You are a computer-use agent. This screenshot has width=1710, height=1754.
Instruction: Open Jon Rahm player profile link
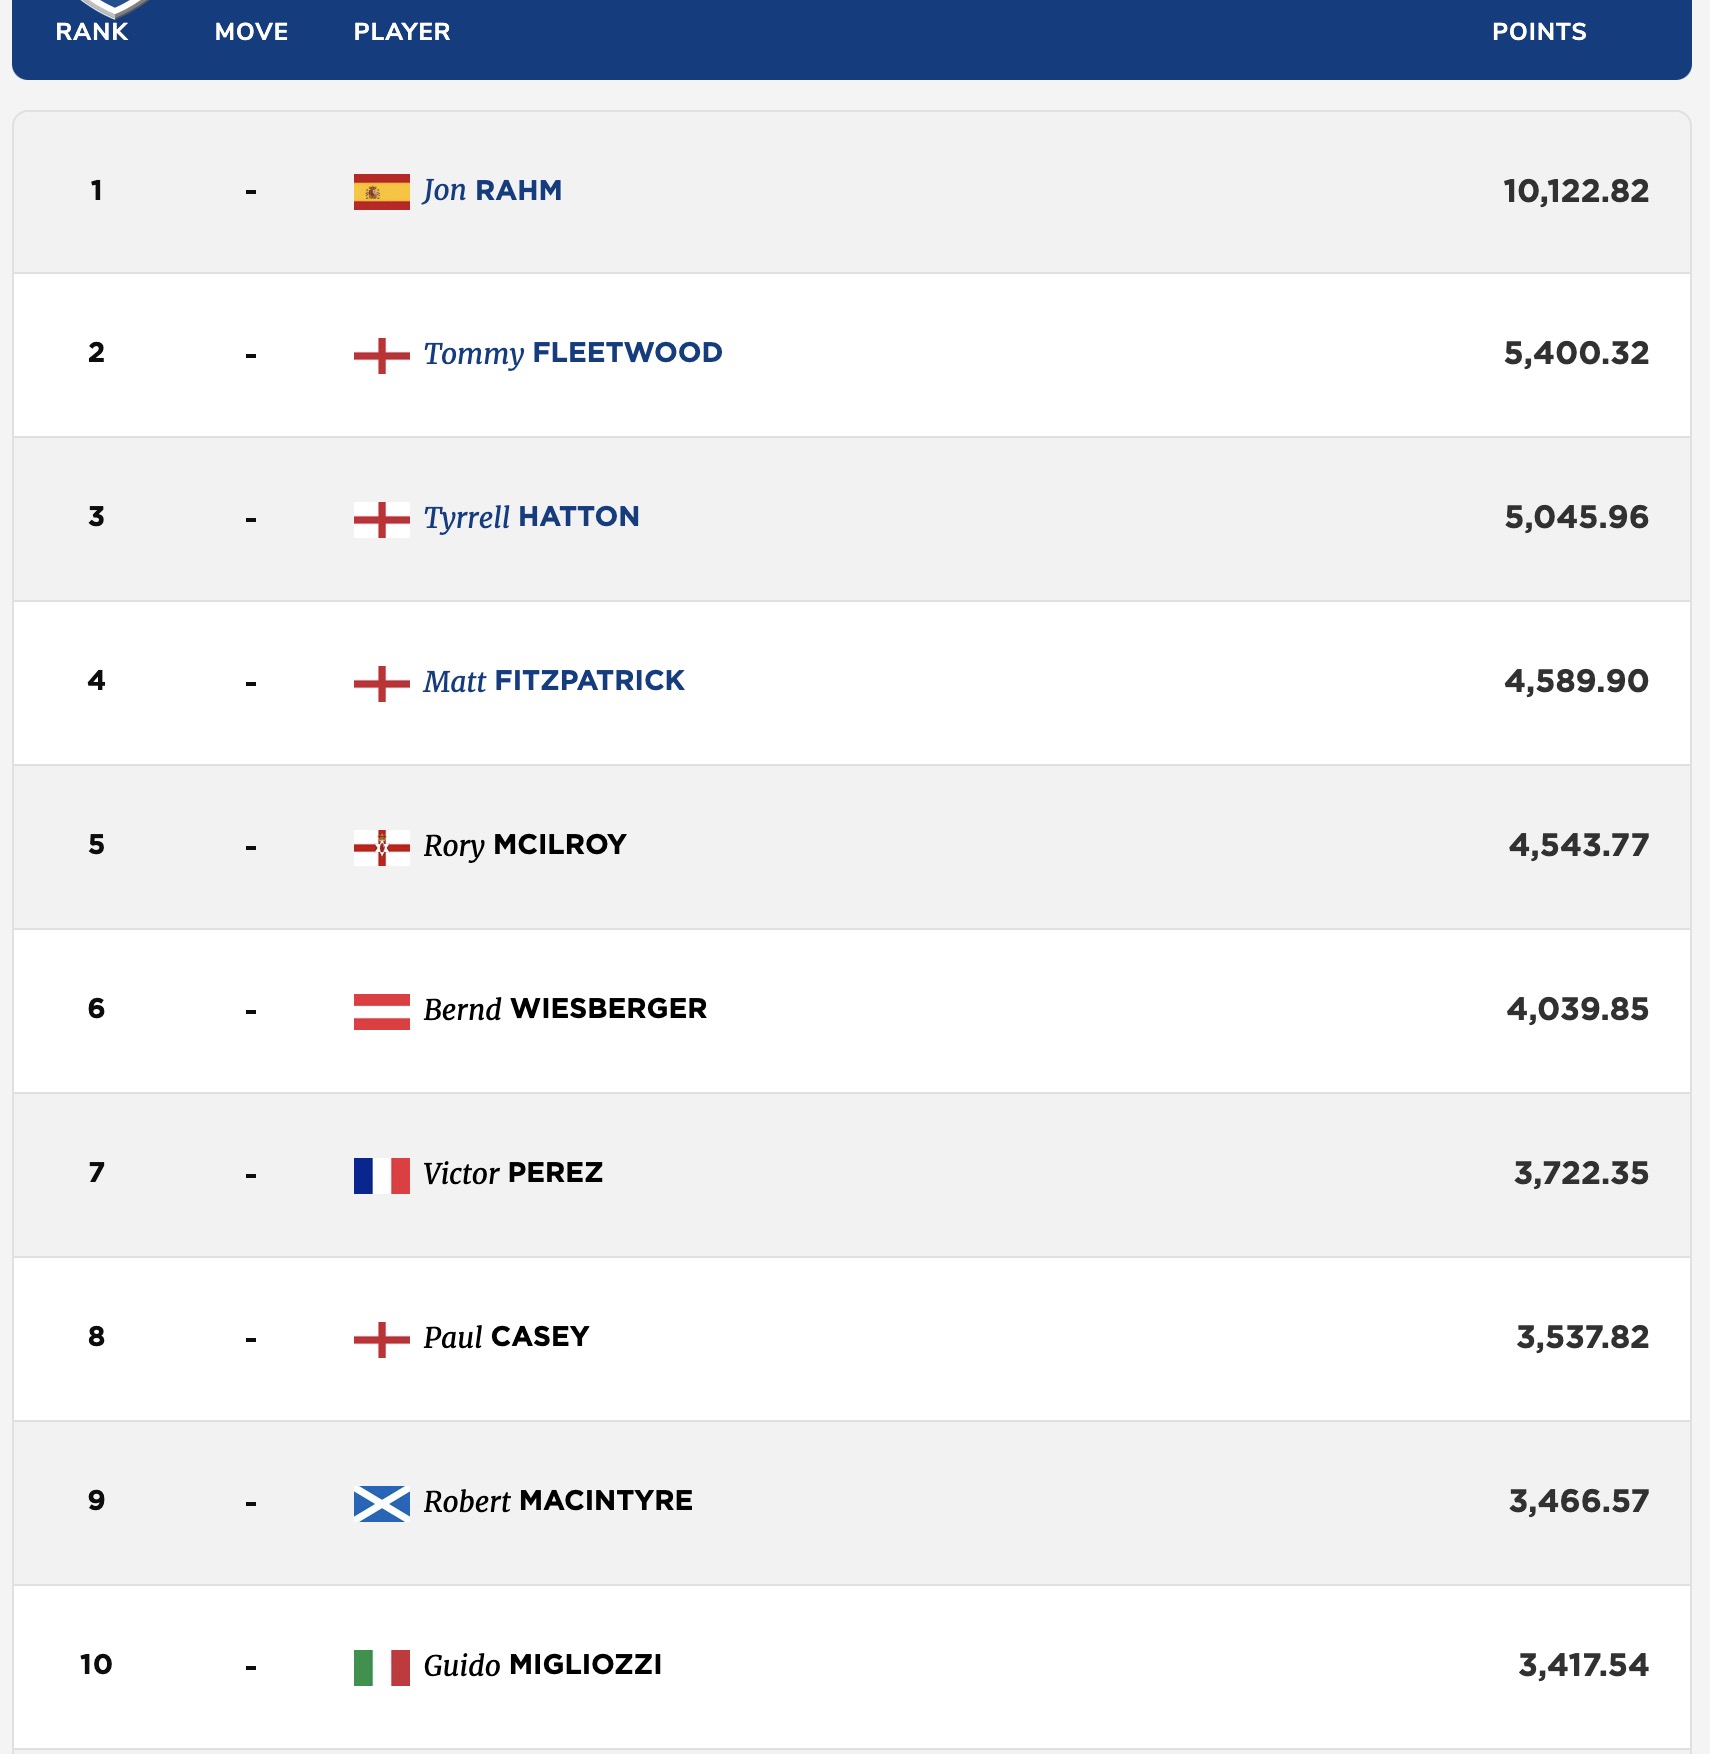pyautogui.click(x=492, y=190)
